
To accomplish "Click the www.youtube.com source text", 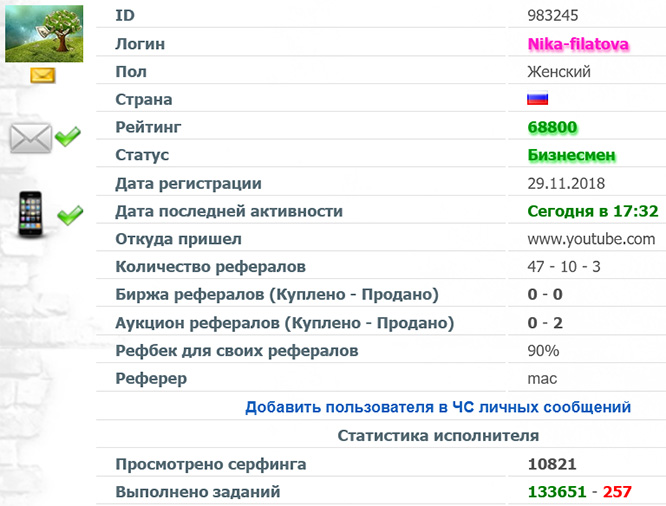I will tap(591, 239).
